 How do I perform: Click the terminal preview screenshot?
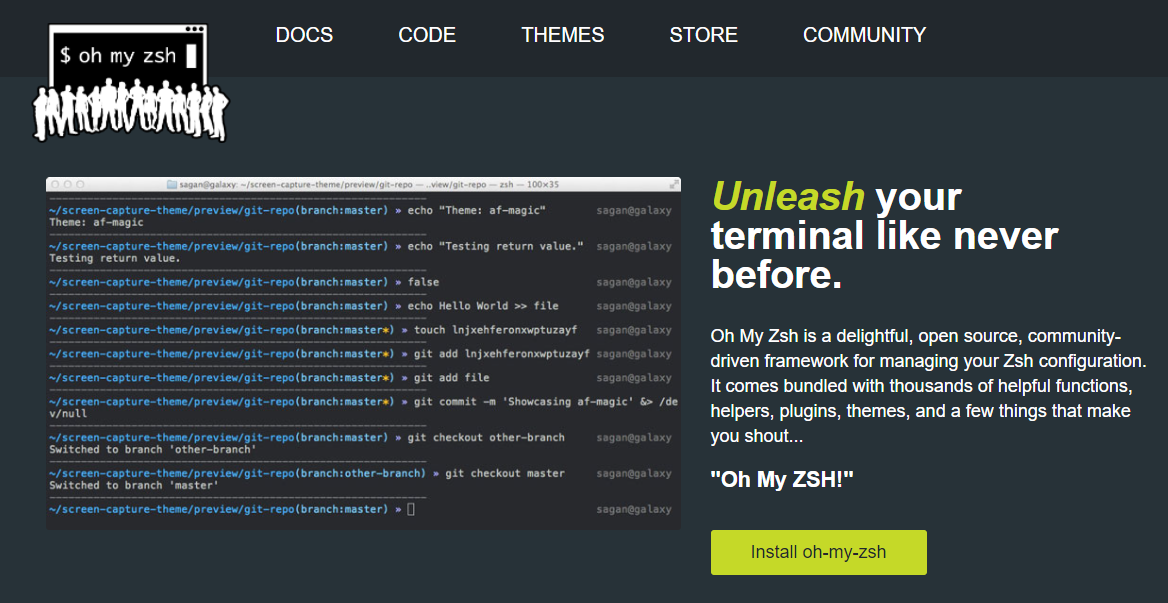click(364, 353)
